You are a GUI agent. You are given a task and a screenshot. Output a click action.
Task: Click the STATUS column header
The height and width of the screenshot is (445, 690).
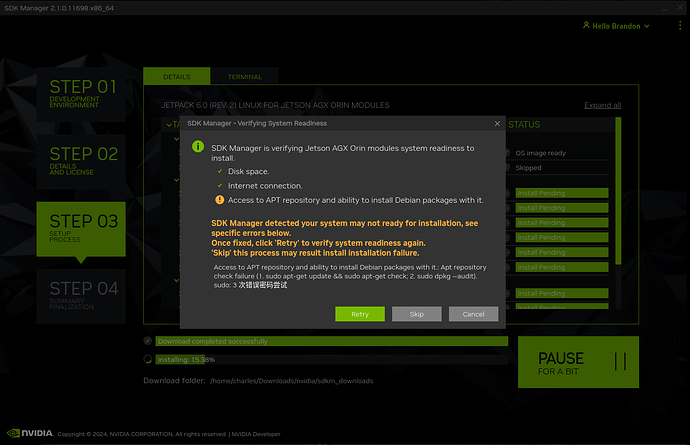pos(524,125)
